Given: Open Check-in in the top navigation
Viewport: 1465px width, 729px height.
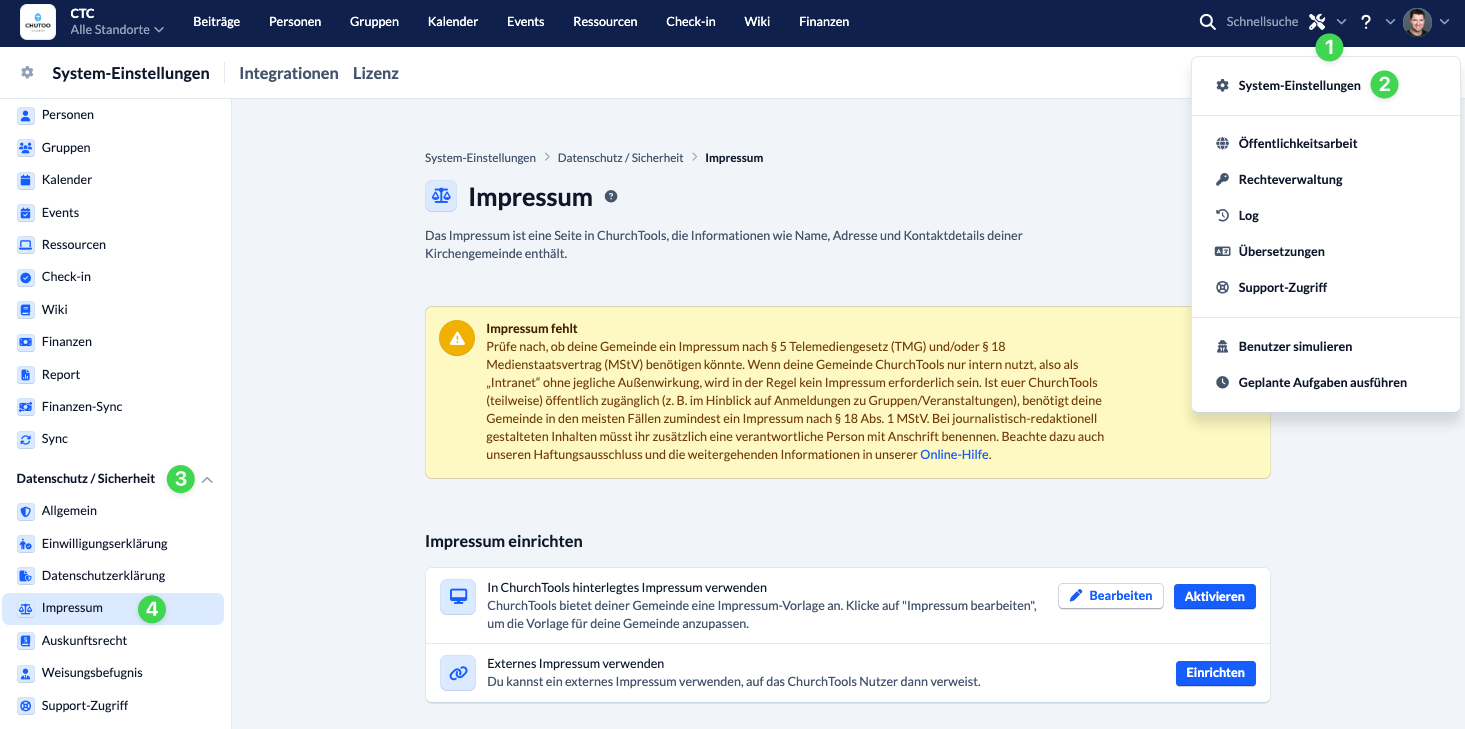Looking at the screenshot, I should coord(691,22).
